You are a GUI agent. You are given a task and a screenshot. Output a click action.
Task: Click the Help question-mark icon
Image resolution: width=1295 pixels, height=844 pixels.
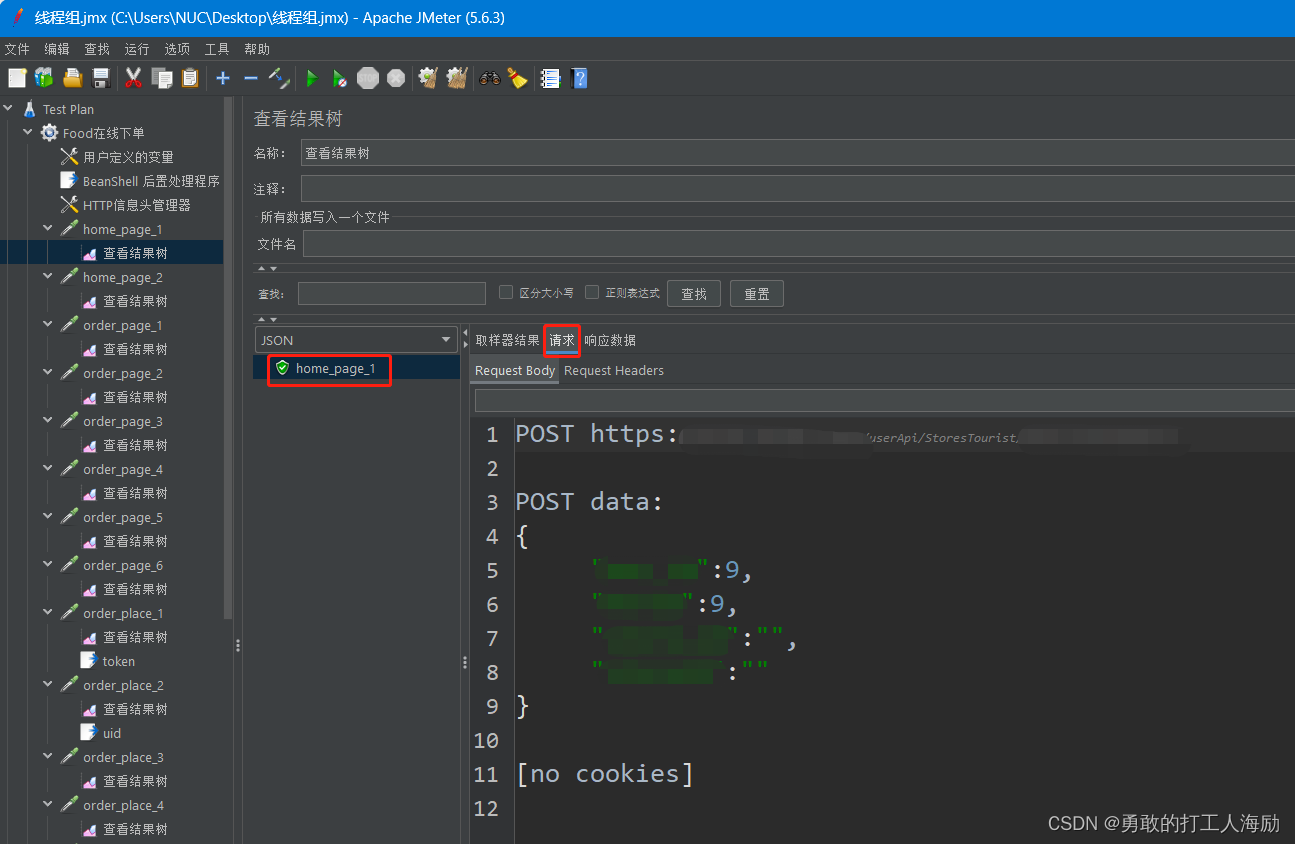[578, 78]
